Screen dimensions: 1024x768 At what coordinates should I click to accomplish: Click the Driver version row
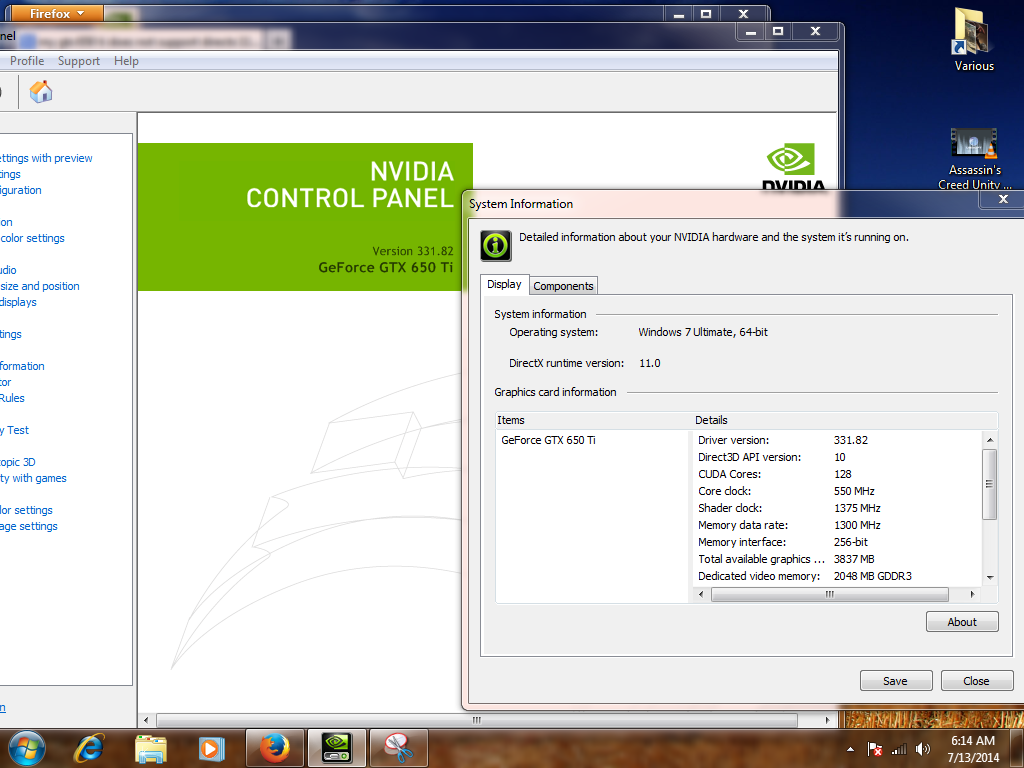(838, 440)
